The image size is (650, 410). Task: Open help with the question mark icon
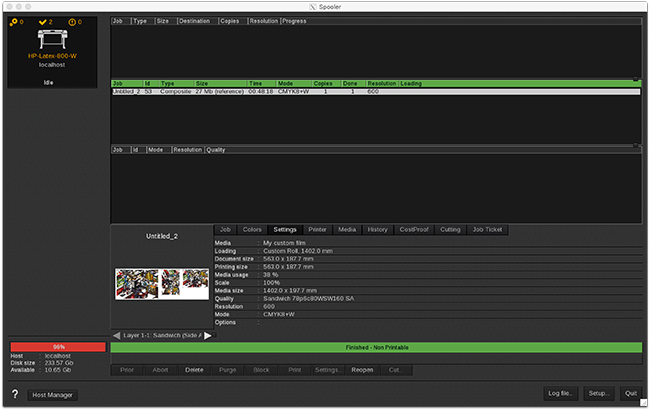tap(14, 394)
